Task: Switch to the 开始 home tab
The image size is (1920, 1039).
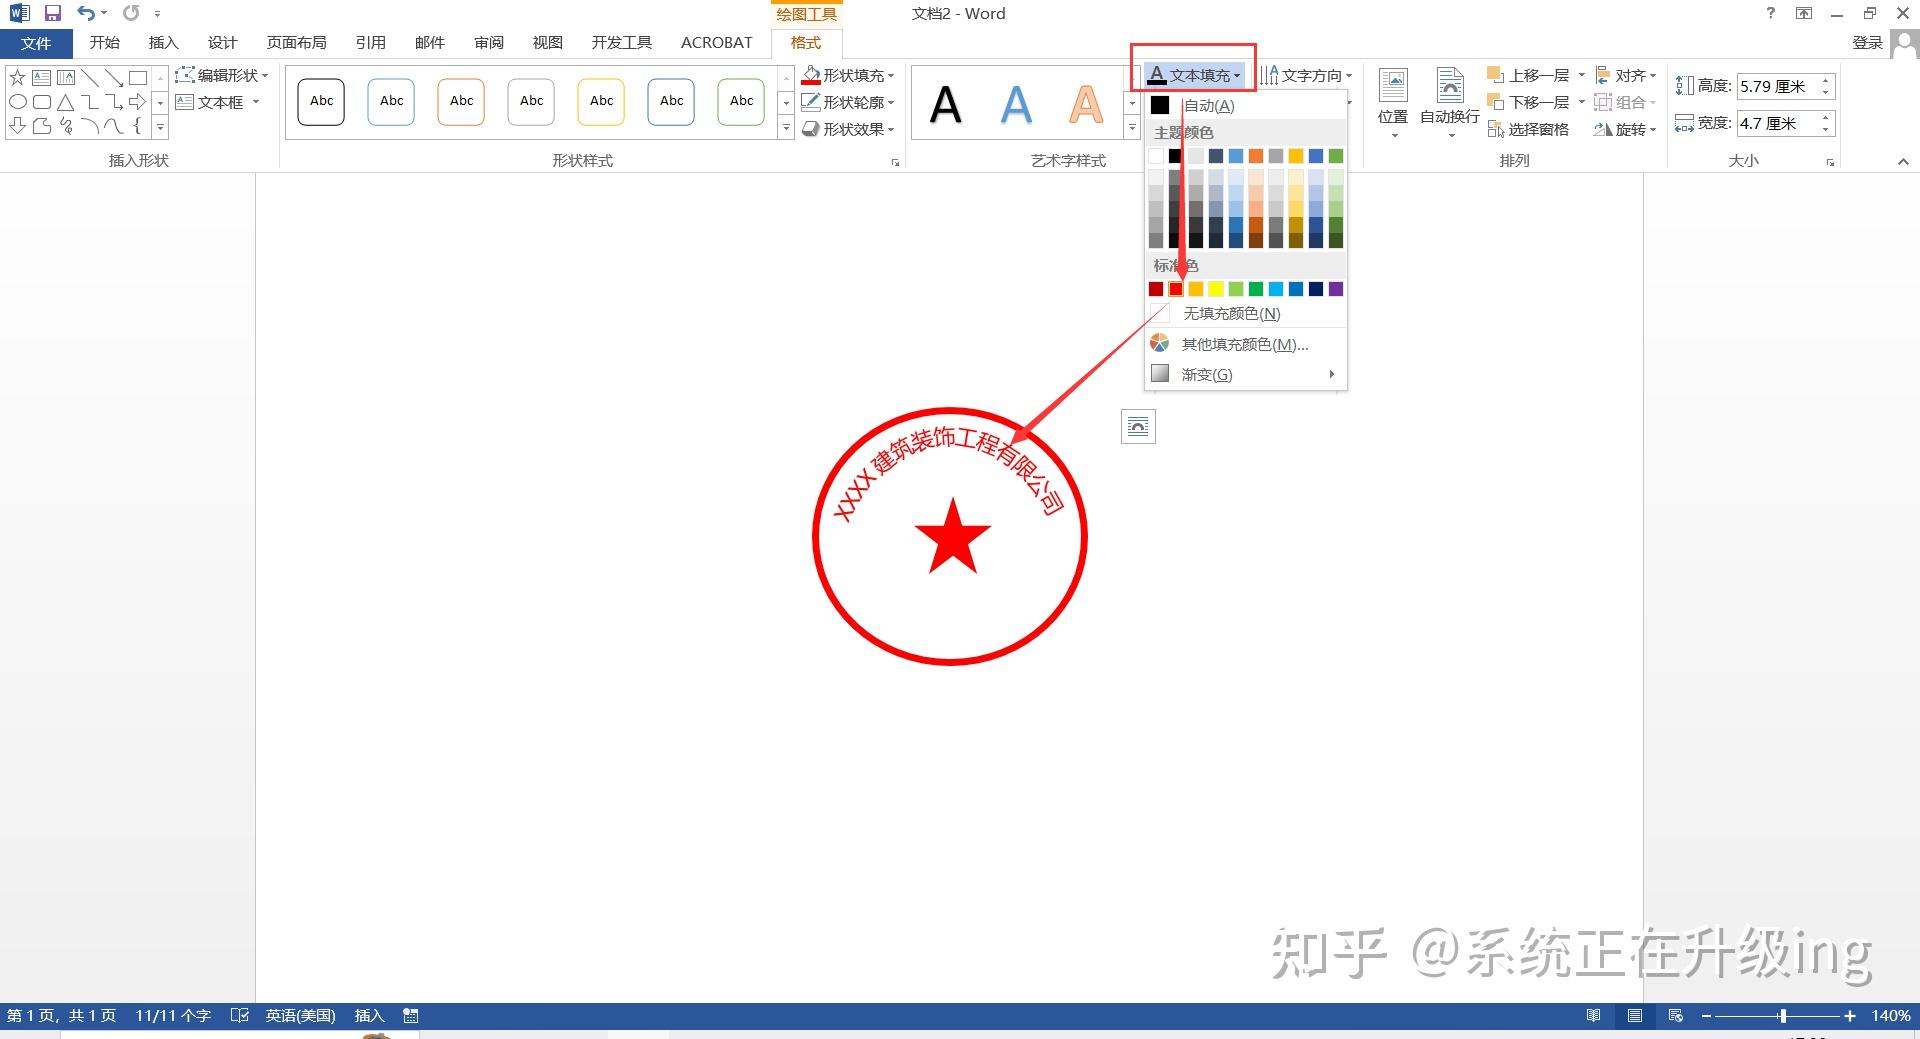Action: click(x=104, y=43)
